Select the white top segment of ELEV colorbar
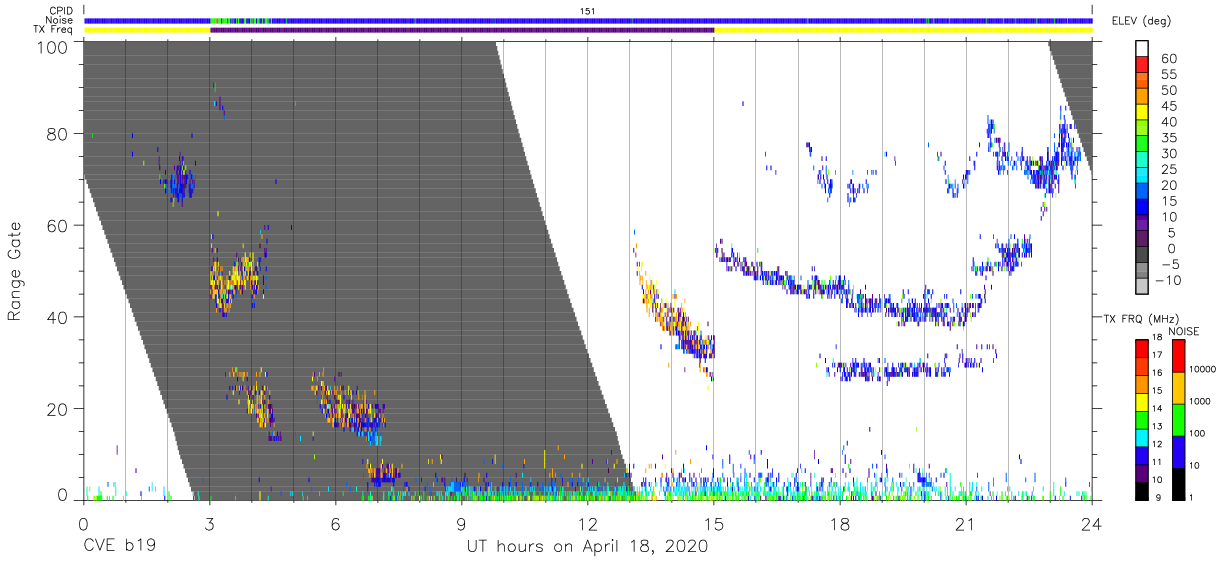 pyautogui.click(x=1144, y=49)
